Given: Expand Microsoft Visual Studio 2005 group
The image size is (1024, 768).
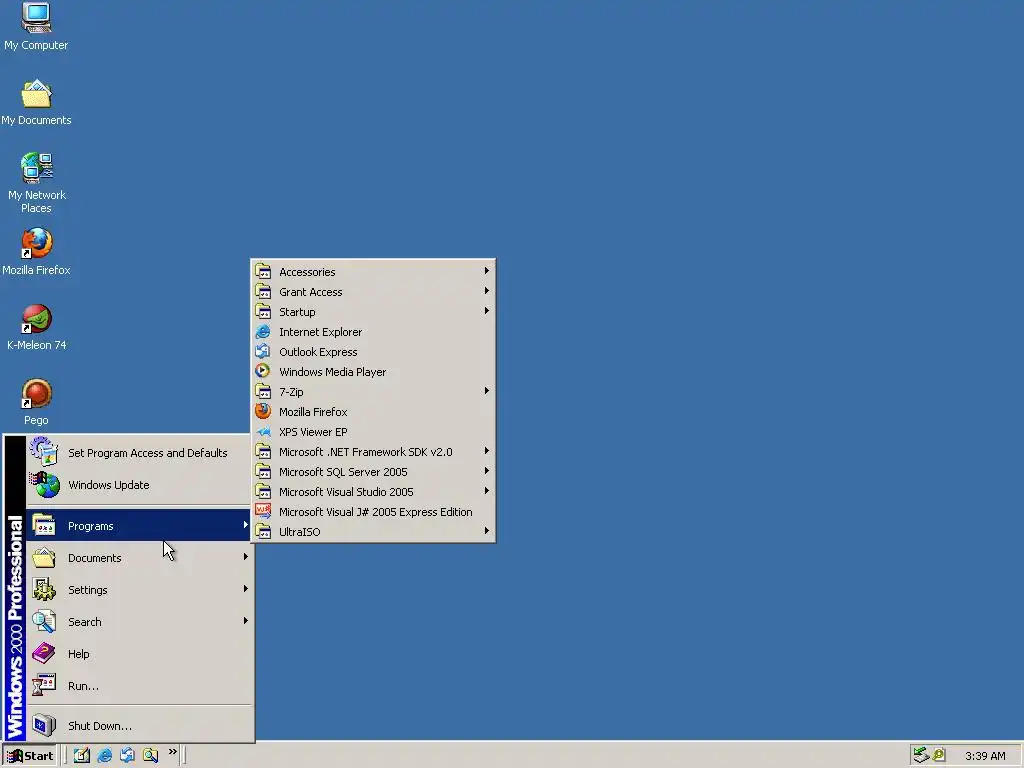Looking at the screenshot, I should pos(373,492).
